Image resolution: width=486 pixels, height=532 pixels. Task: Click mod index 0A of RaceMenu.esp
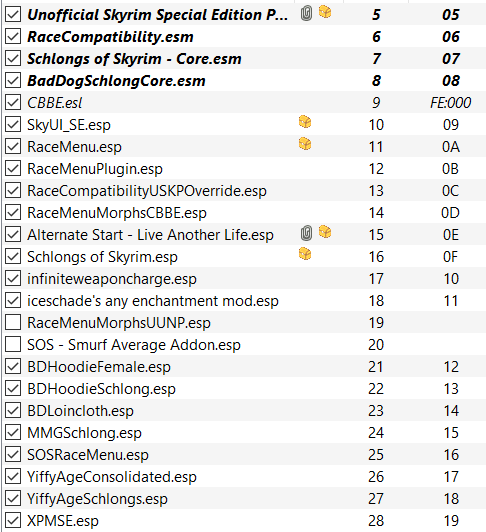451,147
